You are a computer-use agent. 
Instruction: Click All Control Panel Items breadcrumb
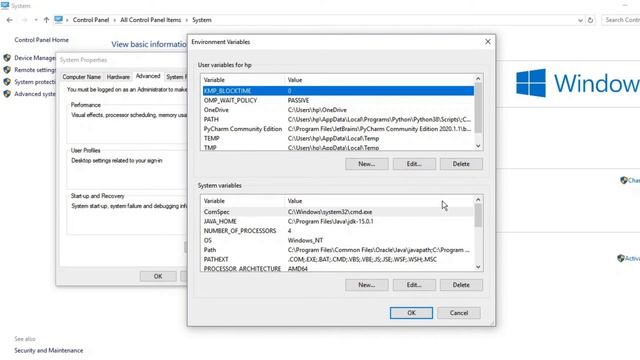point(150,20)
